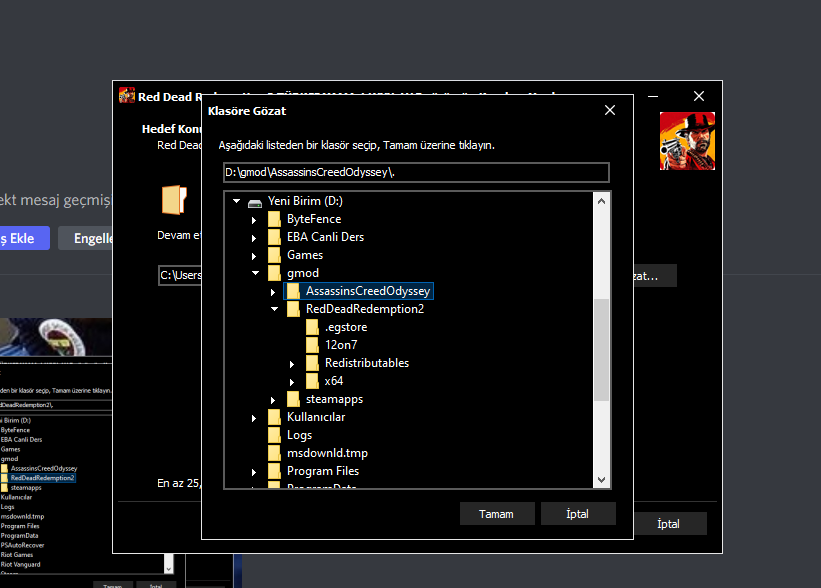
Task: Click the Red Dead Redemption cover thumbnail
Action: [687, 141]
